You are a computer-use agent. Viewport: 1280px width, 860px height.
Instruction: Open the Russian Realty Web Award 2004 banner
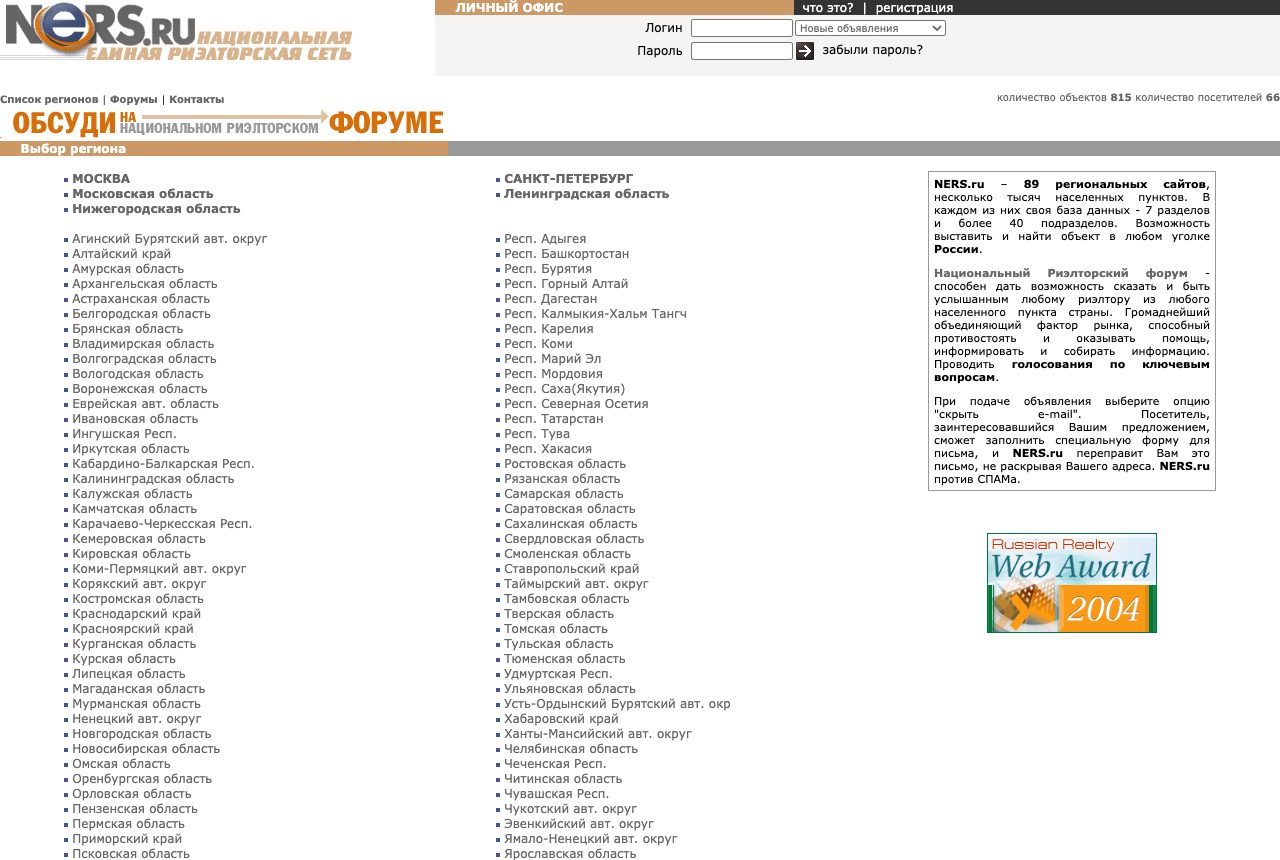click(1072, 583)
